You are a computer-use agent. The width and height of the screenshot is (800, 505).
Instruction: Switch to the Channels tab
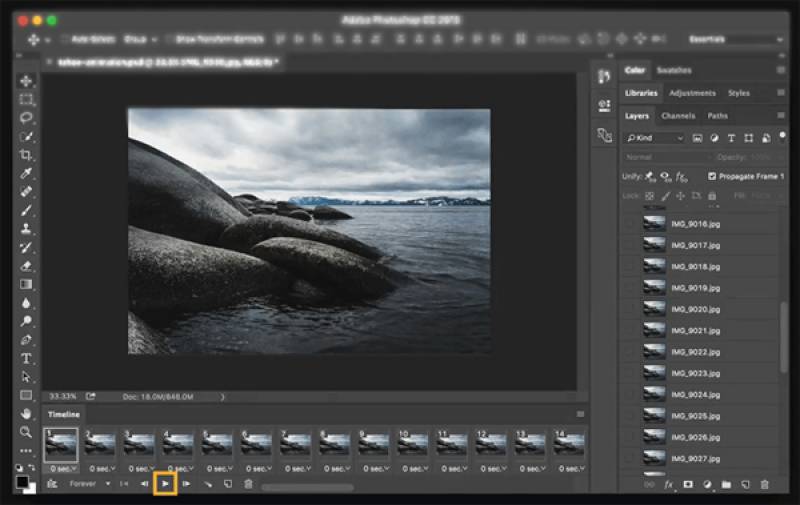pos(678,116)
